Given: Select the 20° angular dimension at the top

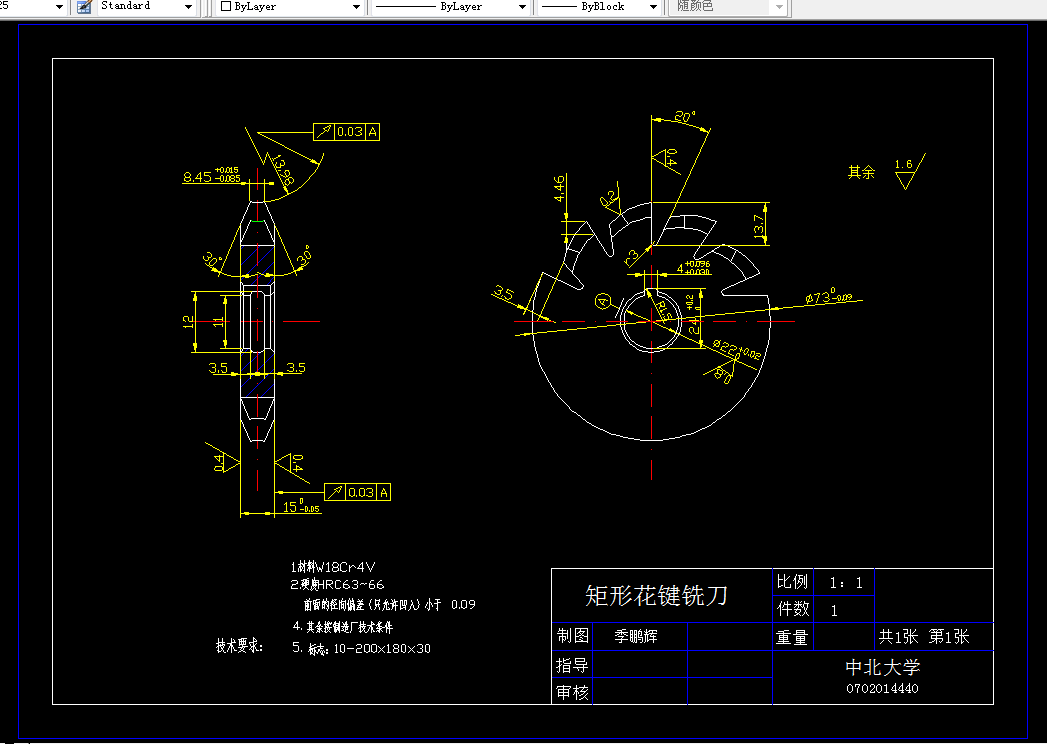Looking at the screenshot, I should [681, 117].
